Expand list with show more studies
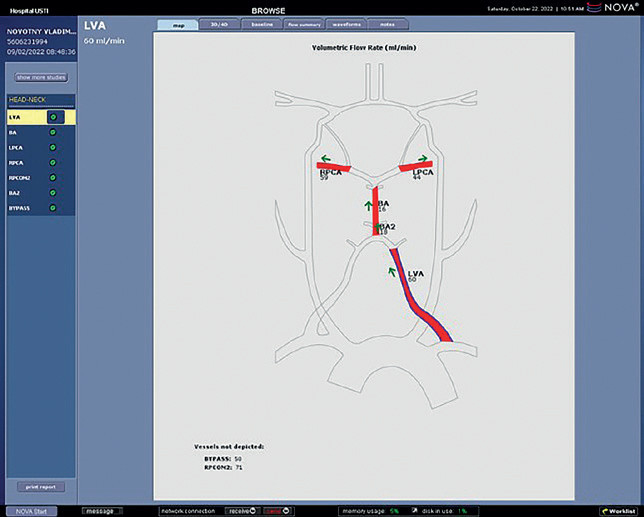Image resolution: width=644 pixels, height=517 pixels. (41, 77)
